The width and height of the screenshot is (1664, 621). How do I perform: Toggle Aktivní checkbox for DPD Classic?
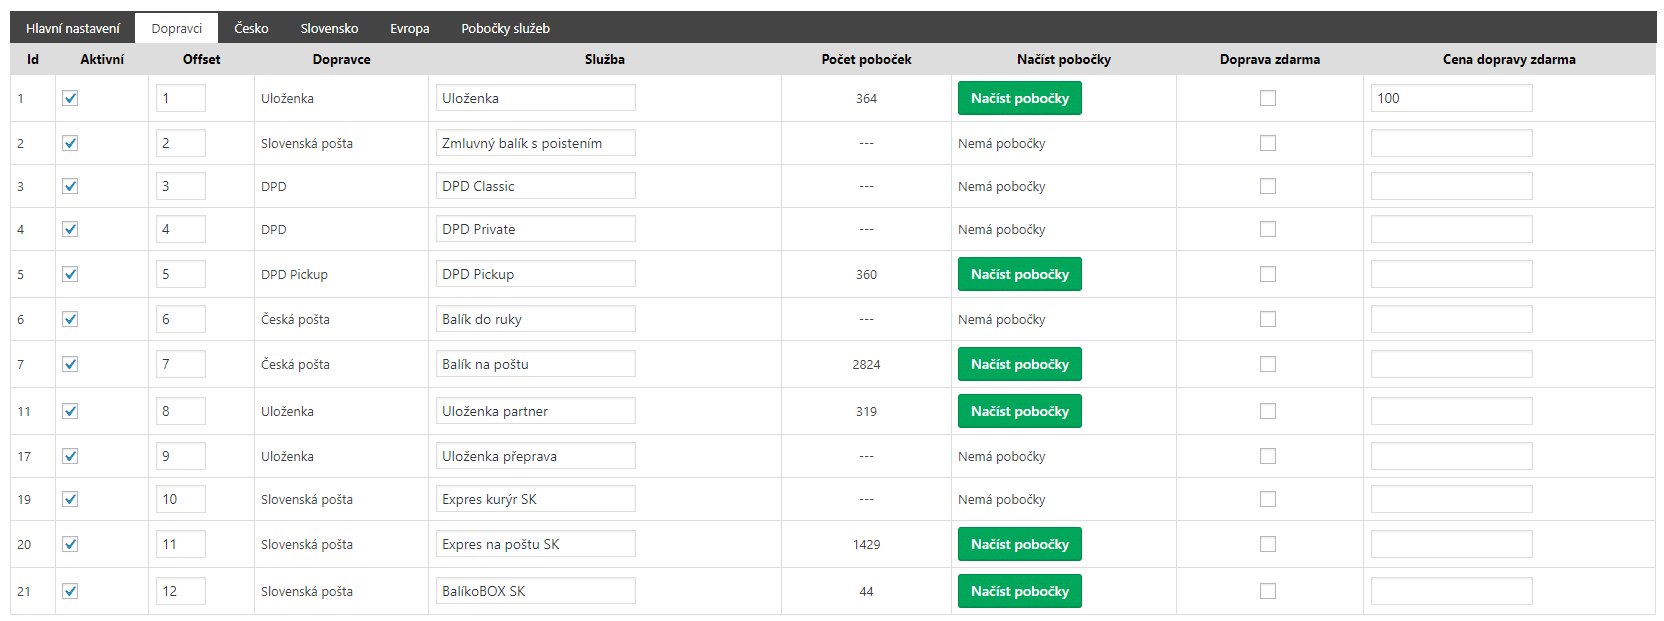[70, 186]
